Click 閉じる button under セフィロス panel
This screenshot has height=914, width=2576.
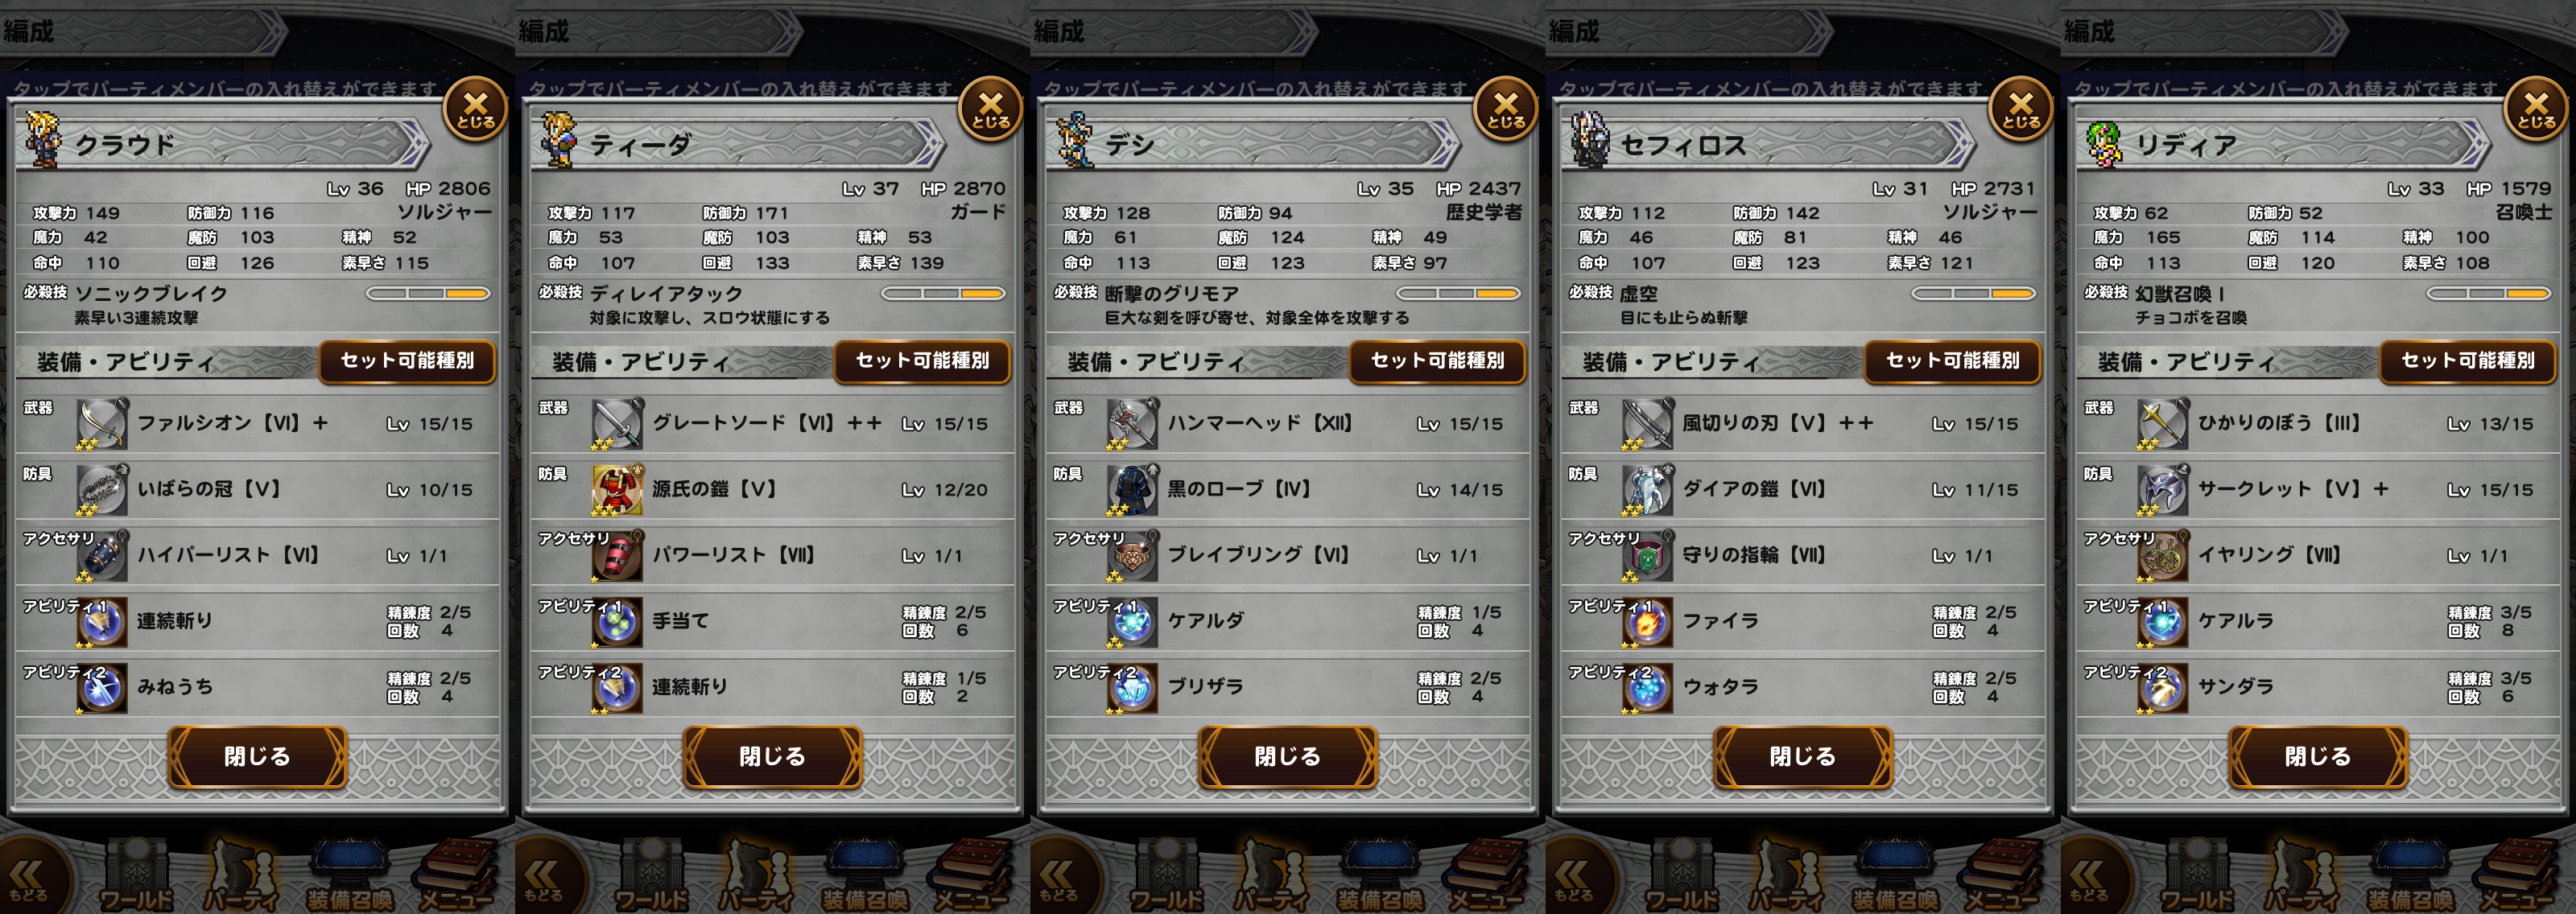(x=1802, y=756)
